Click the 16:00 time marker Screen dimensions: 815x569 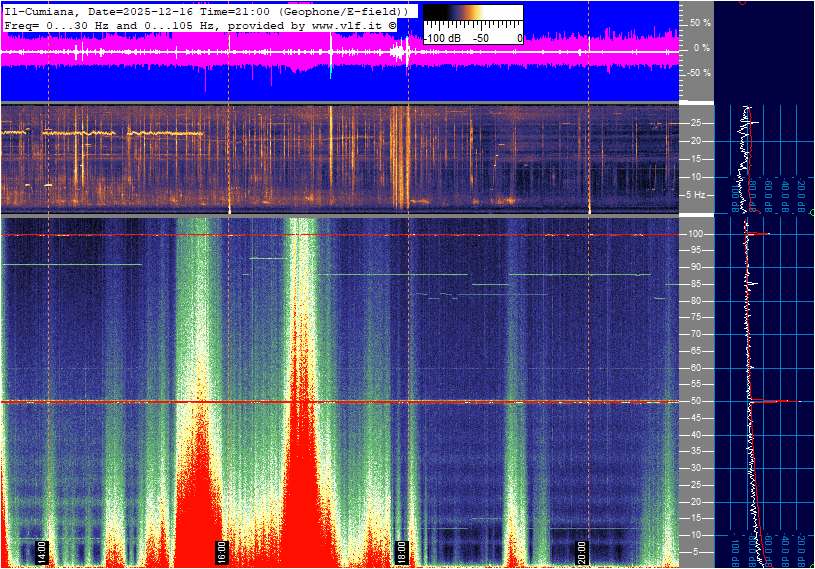tap(222, 551)
